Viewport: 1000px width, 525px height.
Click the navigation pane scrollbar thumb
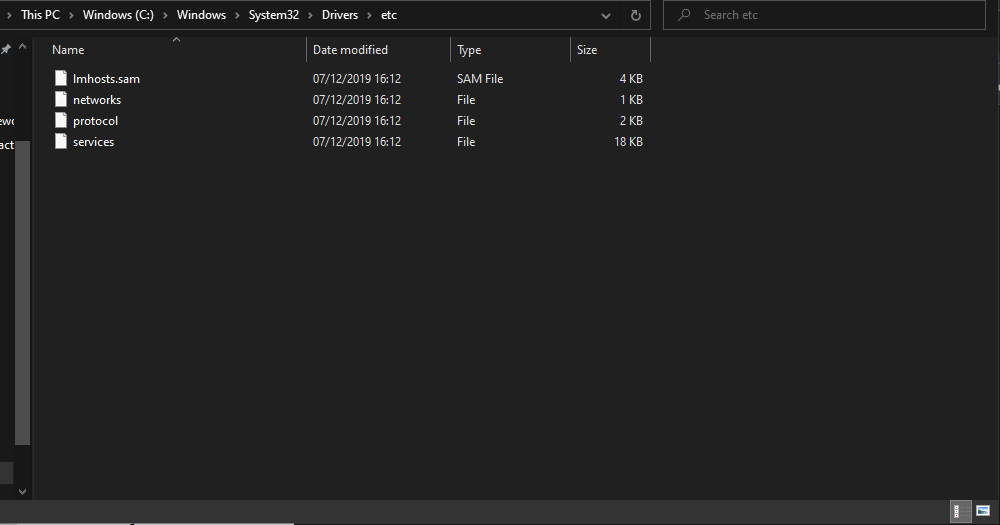pyautogui.click(x=22, y=293)
